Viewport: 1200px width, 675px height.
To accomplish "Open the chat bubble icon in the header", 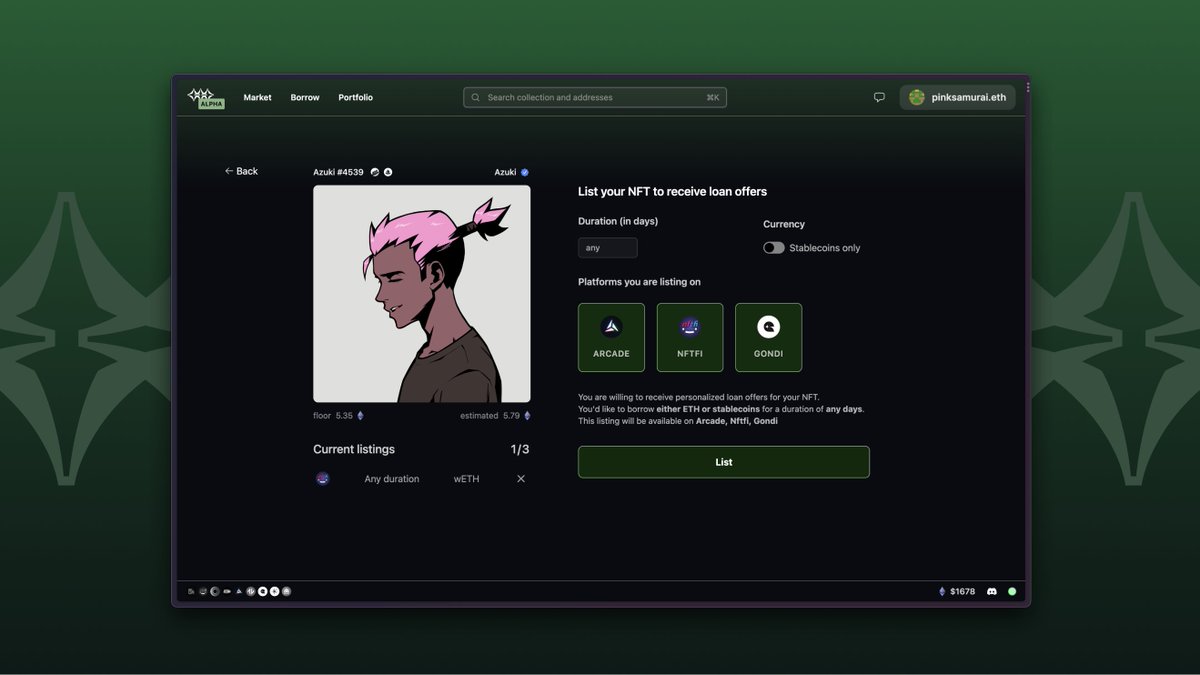I will (x=879, y=98).
